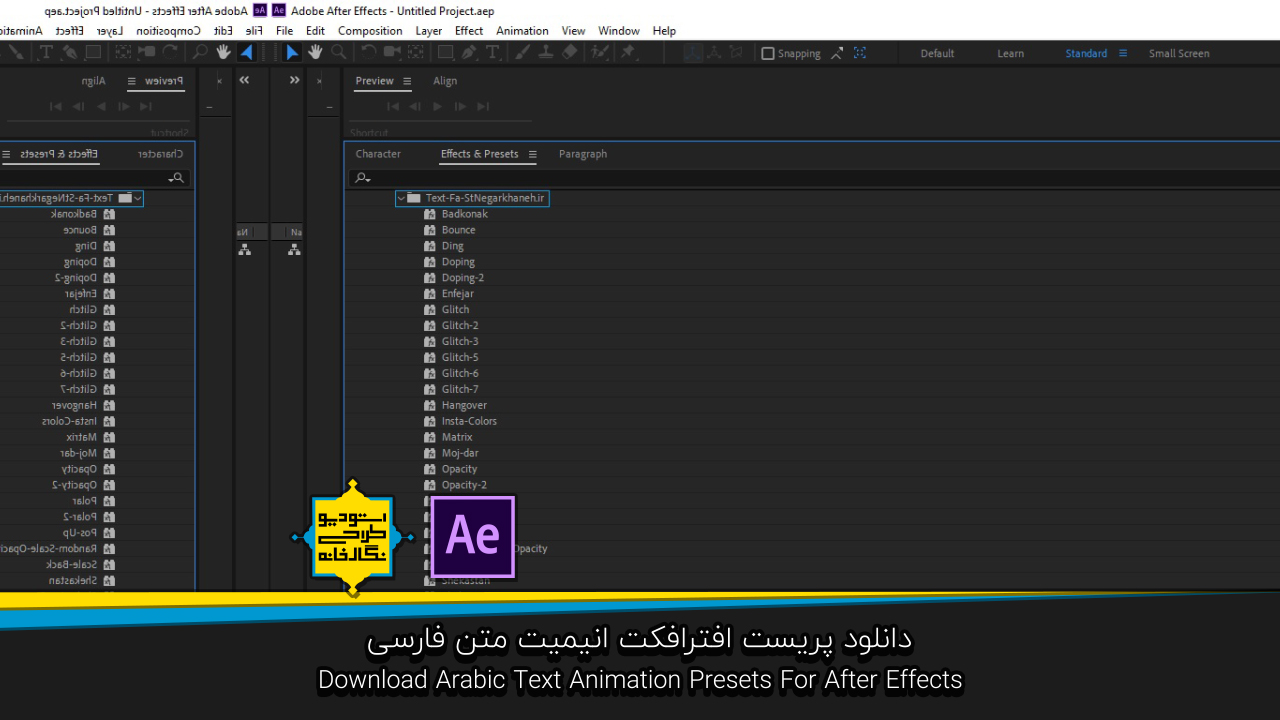The image size is (1280, 720).
Task: Step forward one frame in Preview
Action: coord(460,106)
